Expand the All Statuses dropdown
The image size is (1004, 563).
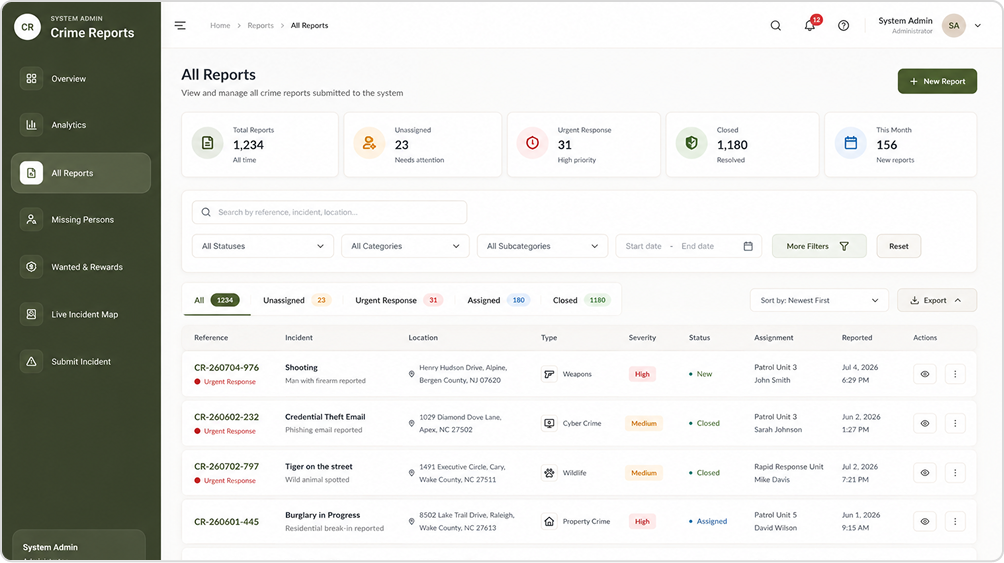click(263, 246)
